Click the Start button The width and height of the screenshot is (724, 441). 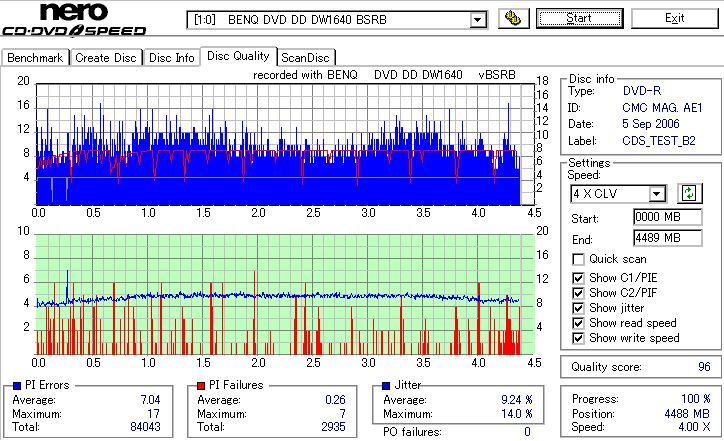(x=579, y=18)
